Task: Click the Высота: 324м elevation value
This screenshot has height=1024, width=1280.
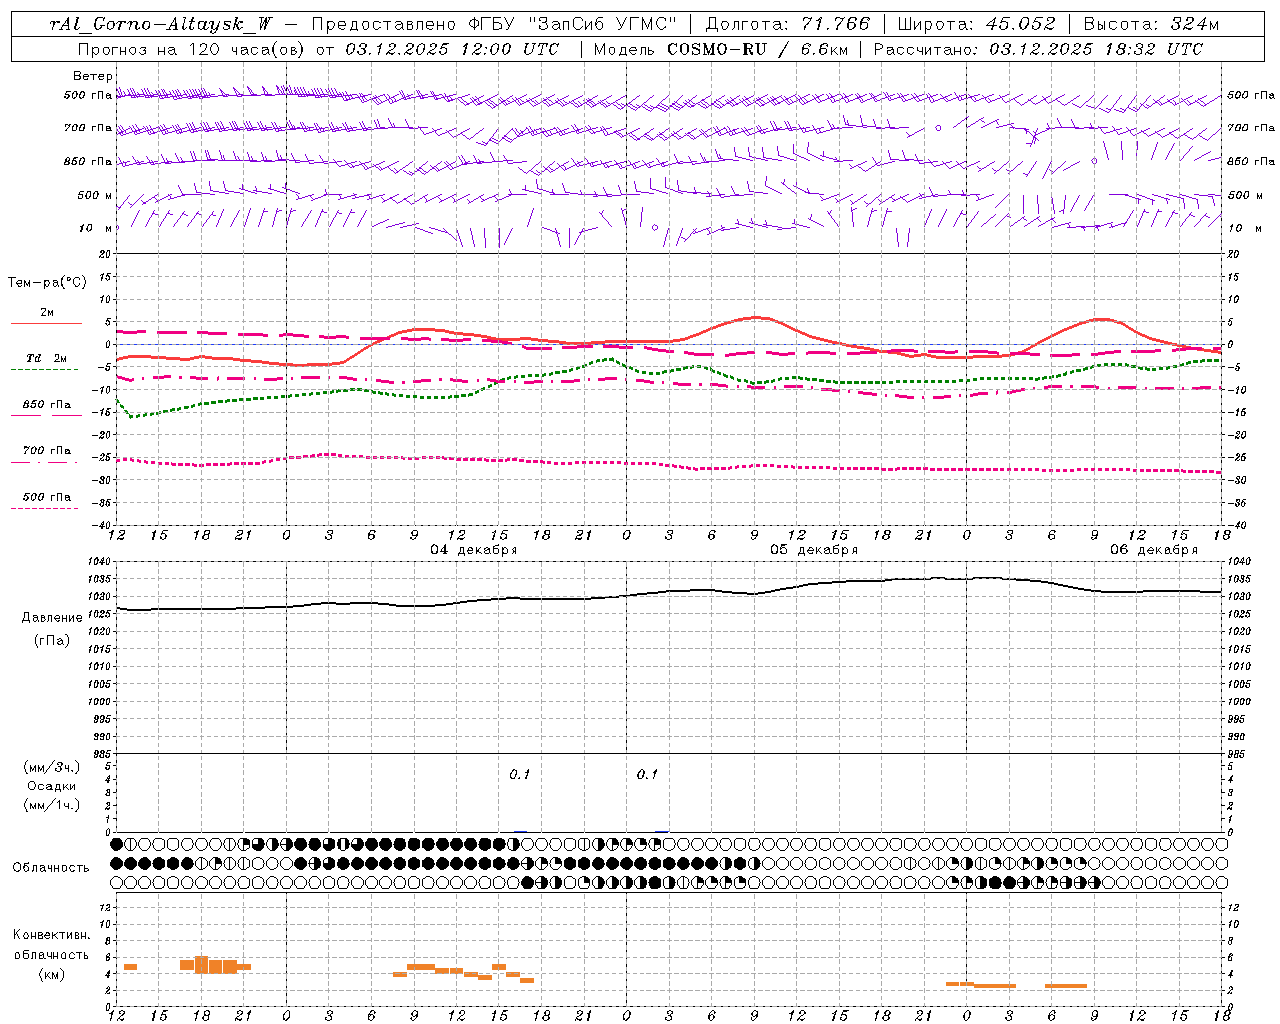Action: click(1151, 24)
